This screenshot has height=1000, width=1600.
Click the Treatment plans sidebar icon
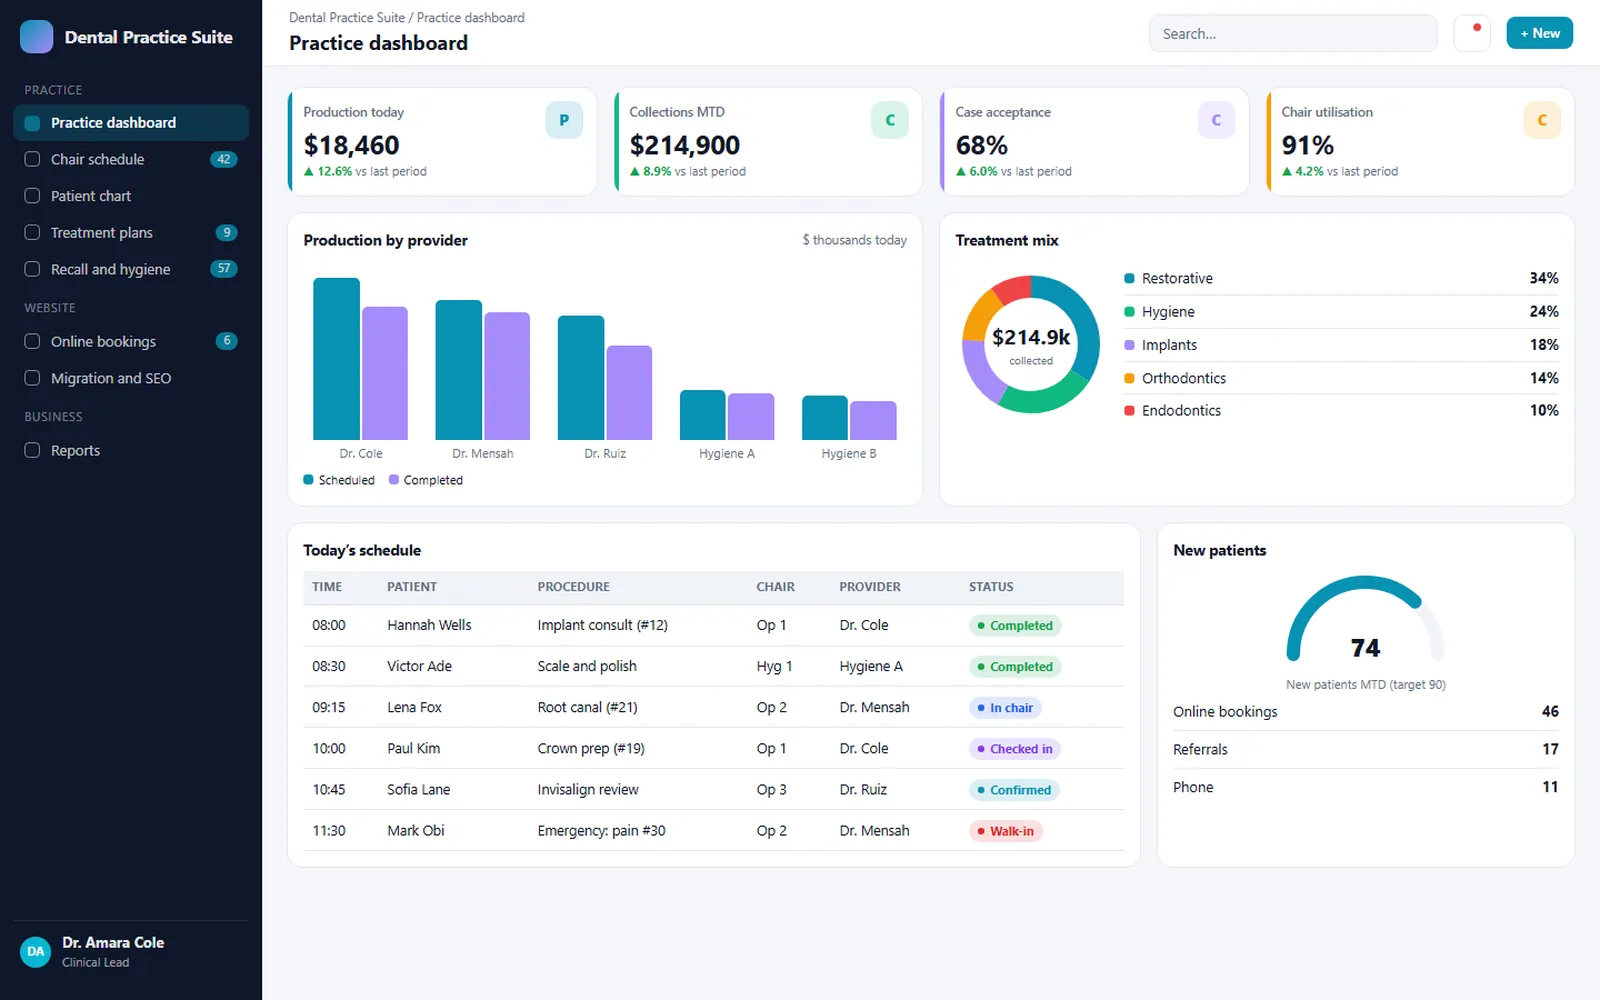pyautogui.click(x=32, y=232)
